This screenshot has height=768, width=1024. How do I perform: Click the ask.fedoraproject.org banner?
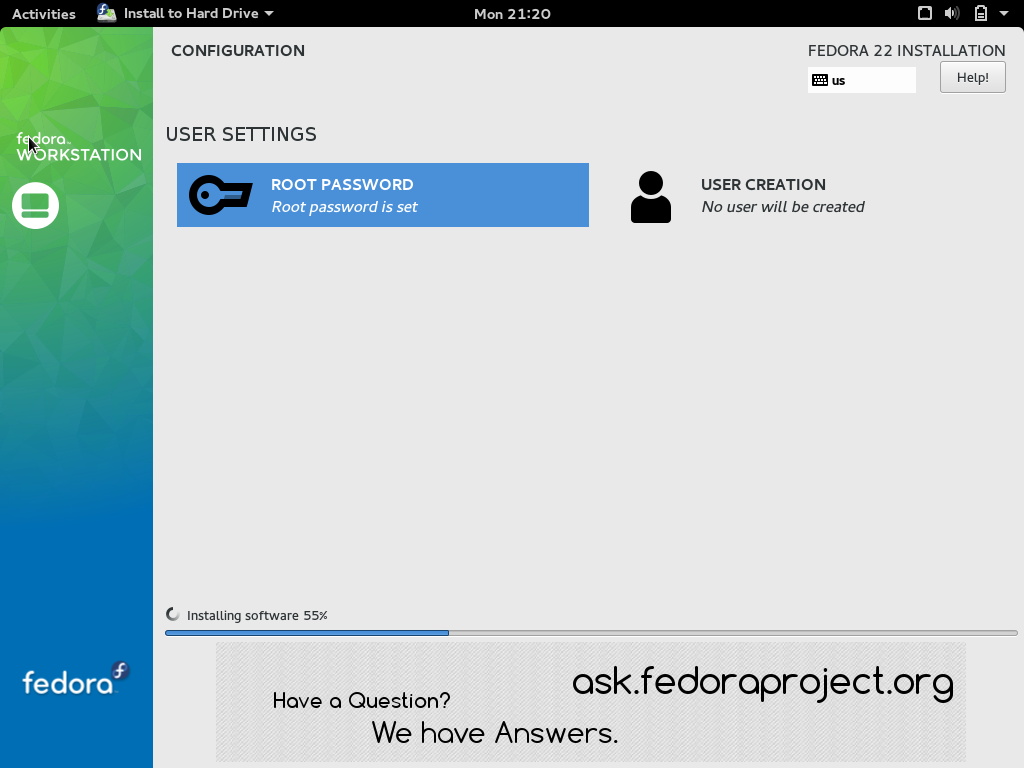click(x=590, y=701)
